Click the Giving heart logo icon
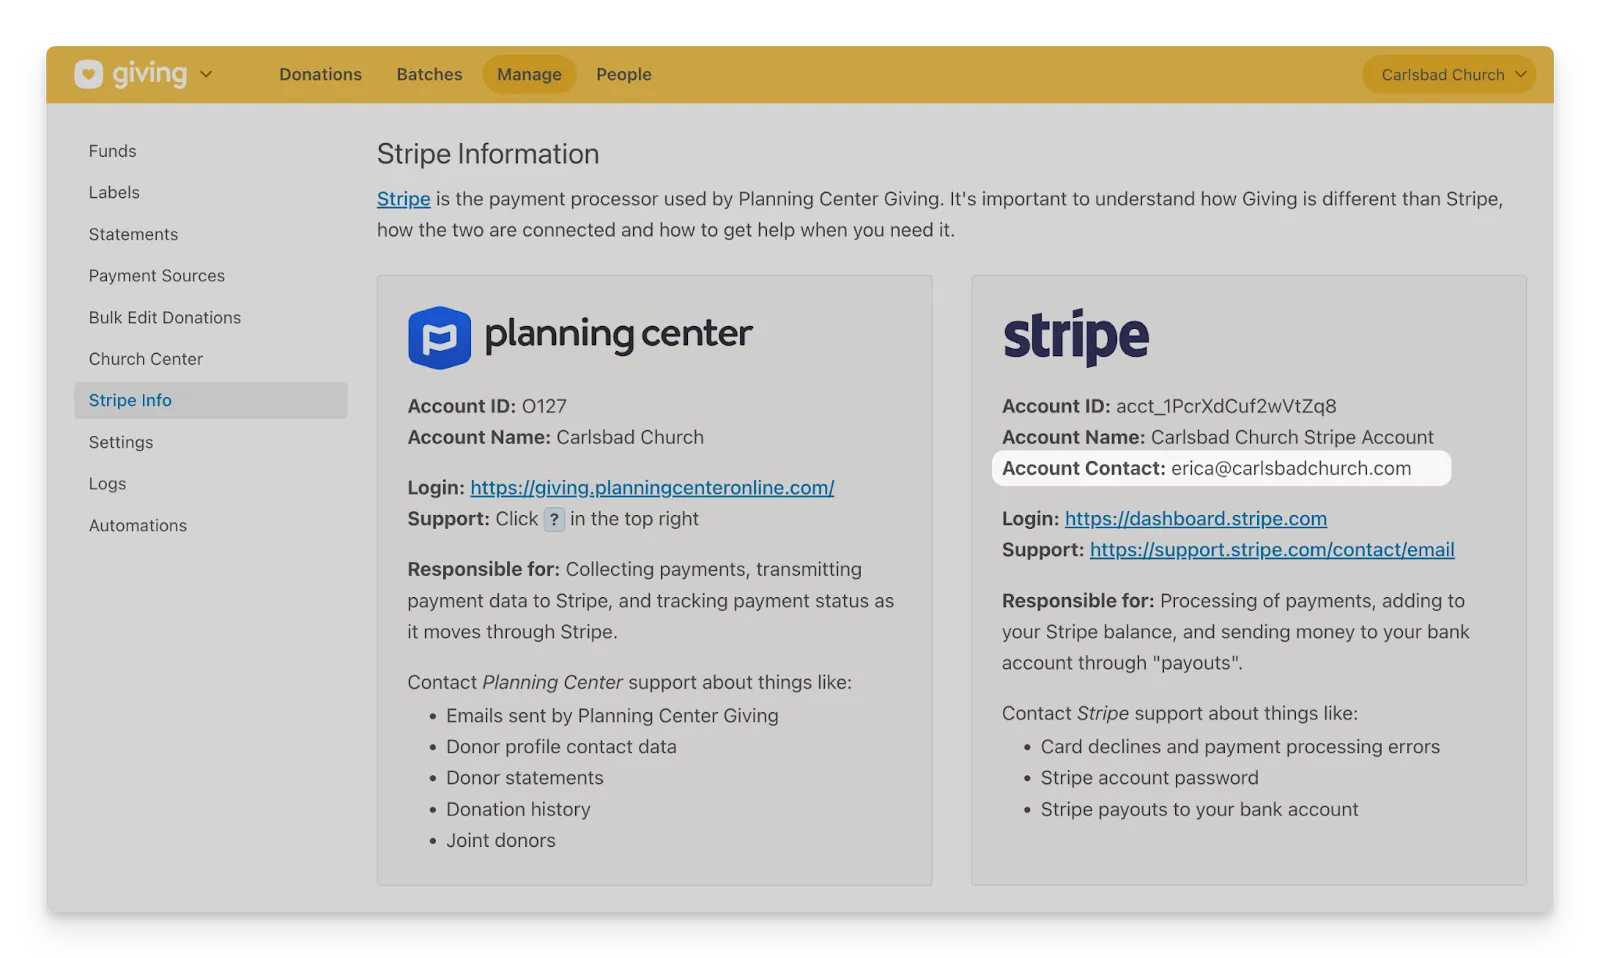This screenshot has width=1600, height=958. point(89,74)
